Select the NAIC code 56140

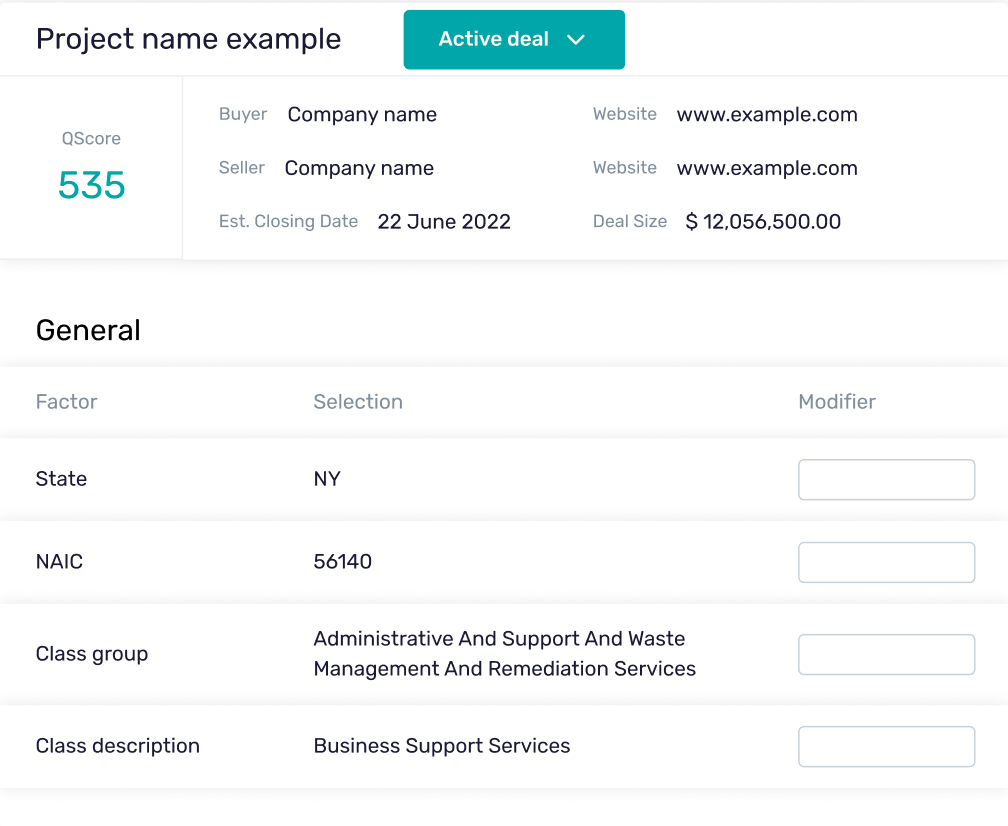(x=343, y=562)
